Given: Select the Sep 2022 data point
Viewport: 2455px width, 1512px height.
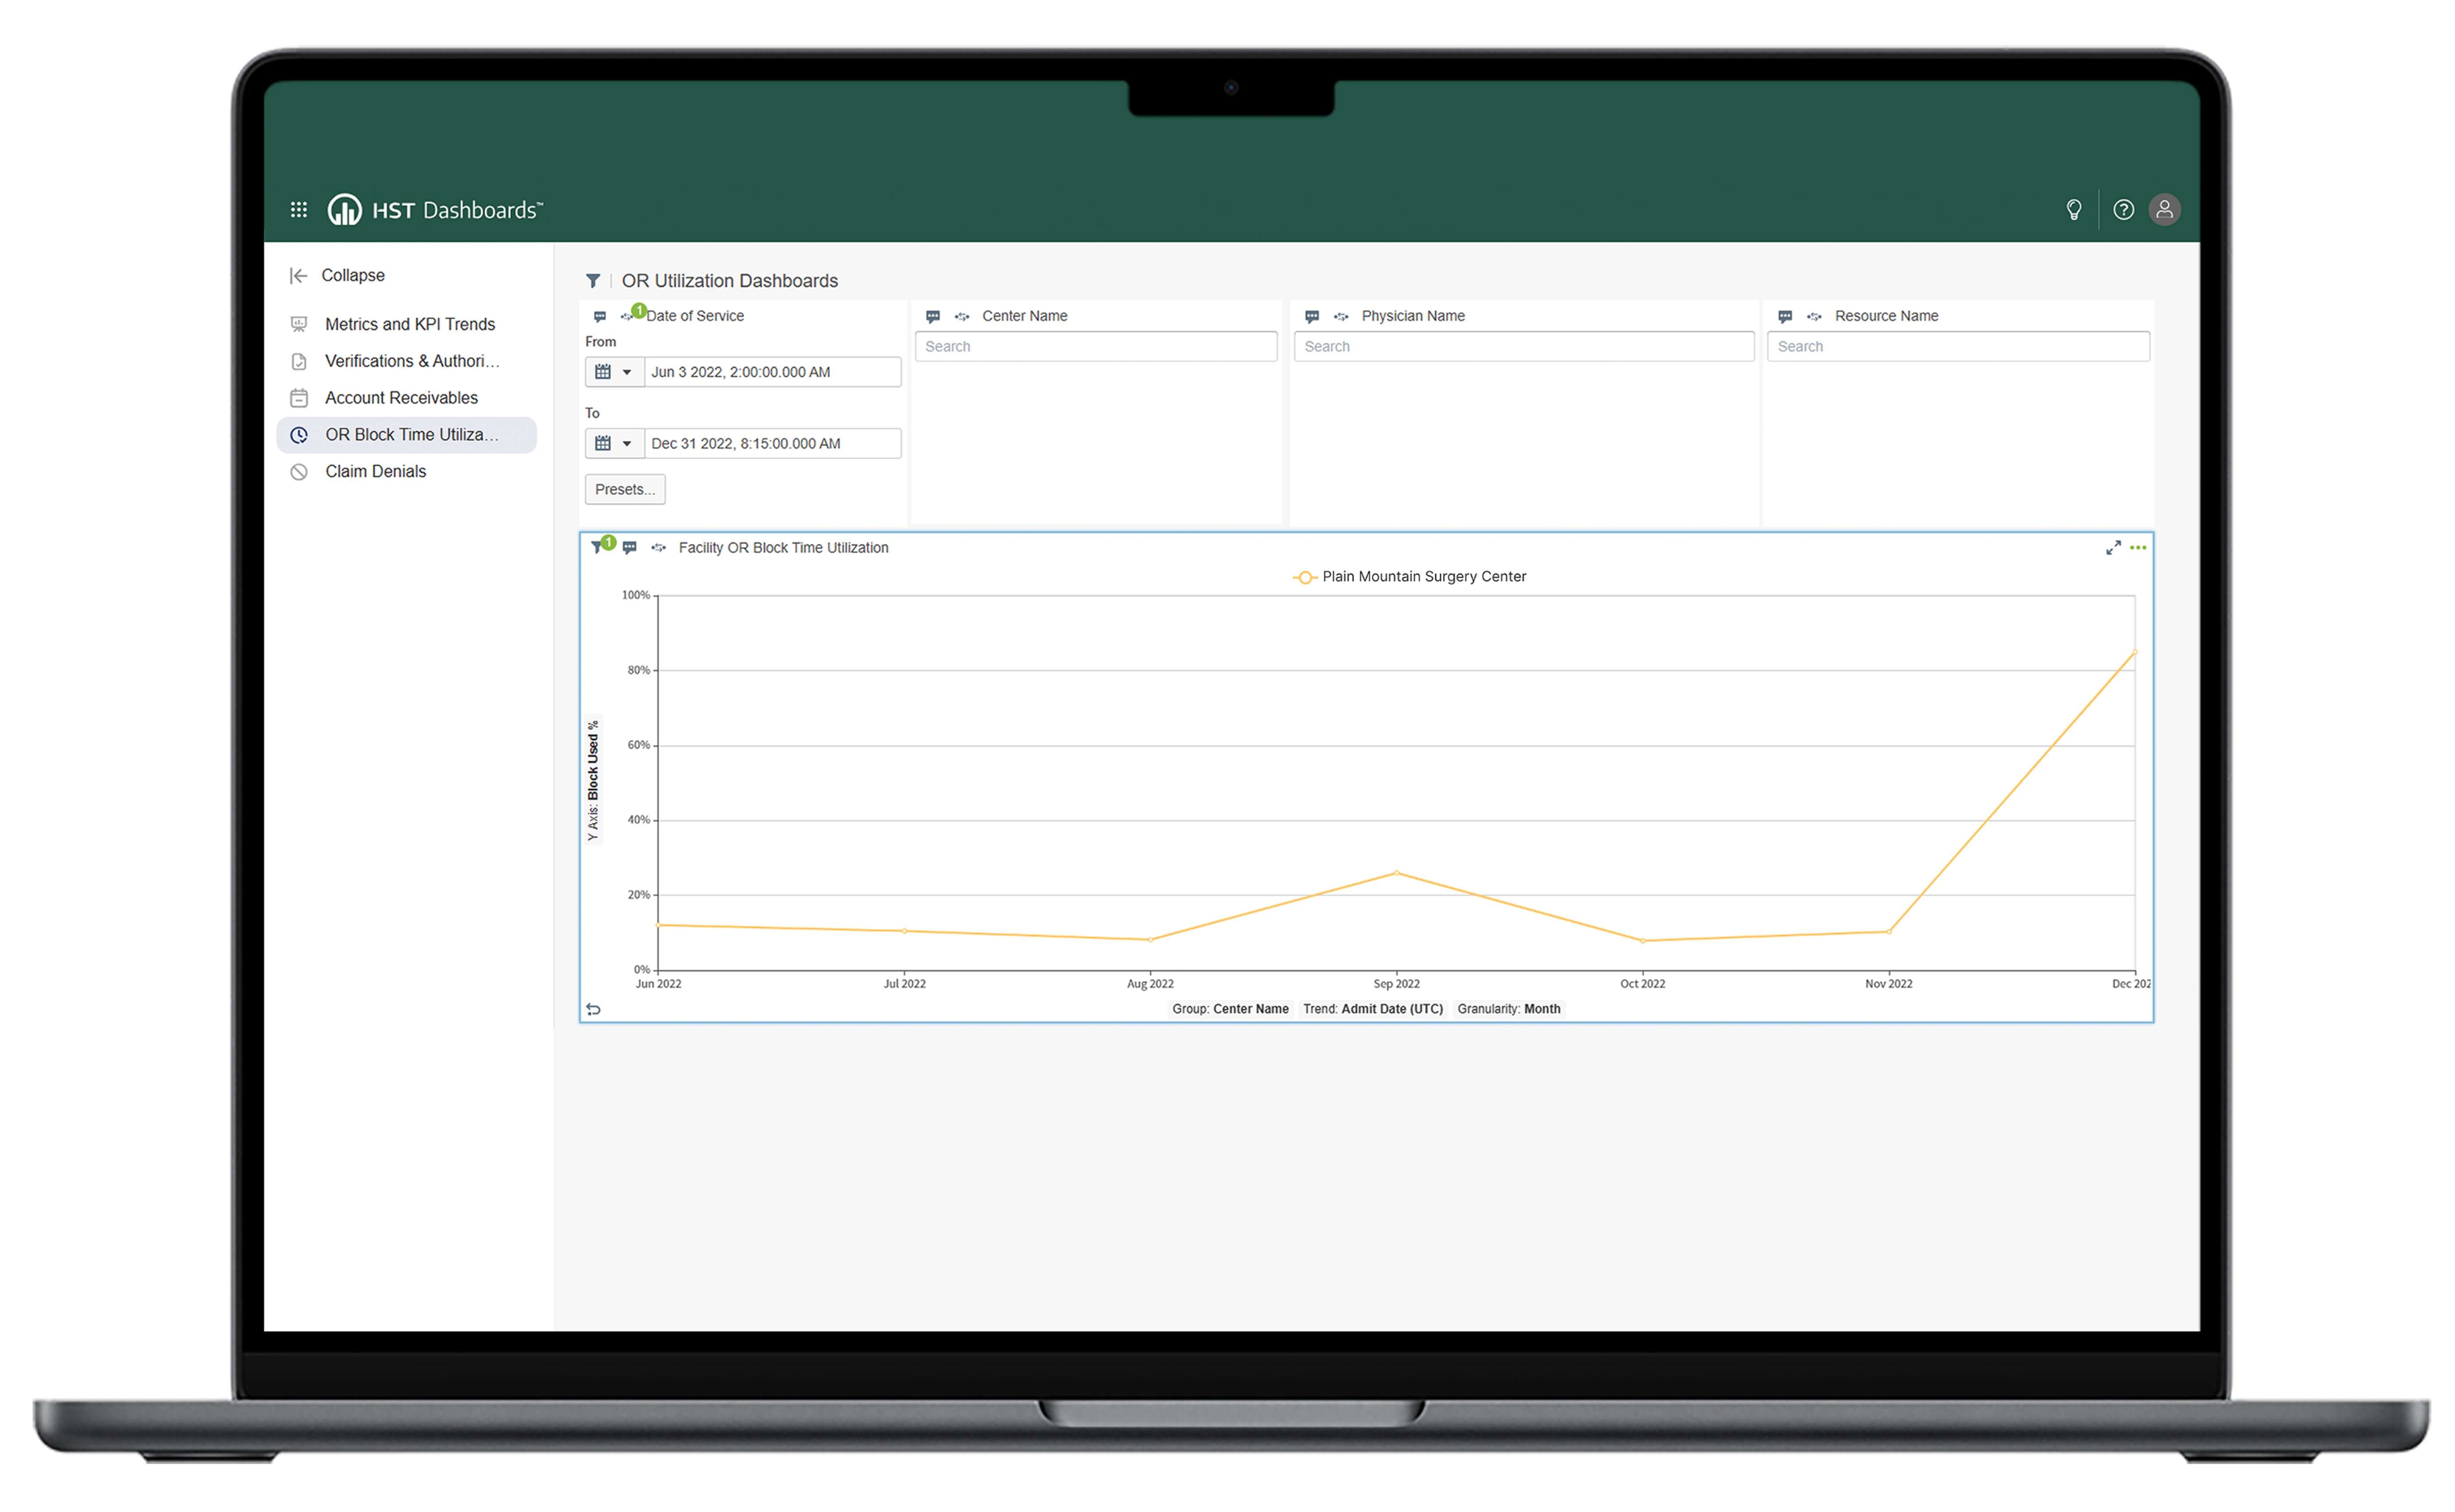Looking at the screenshot, I should 1396,873.
